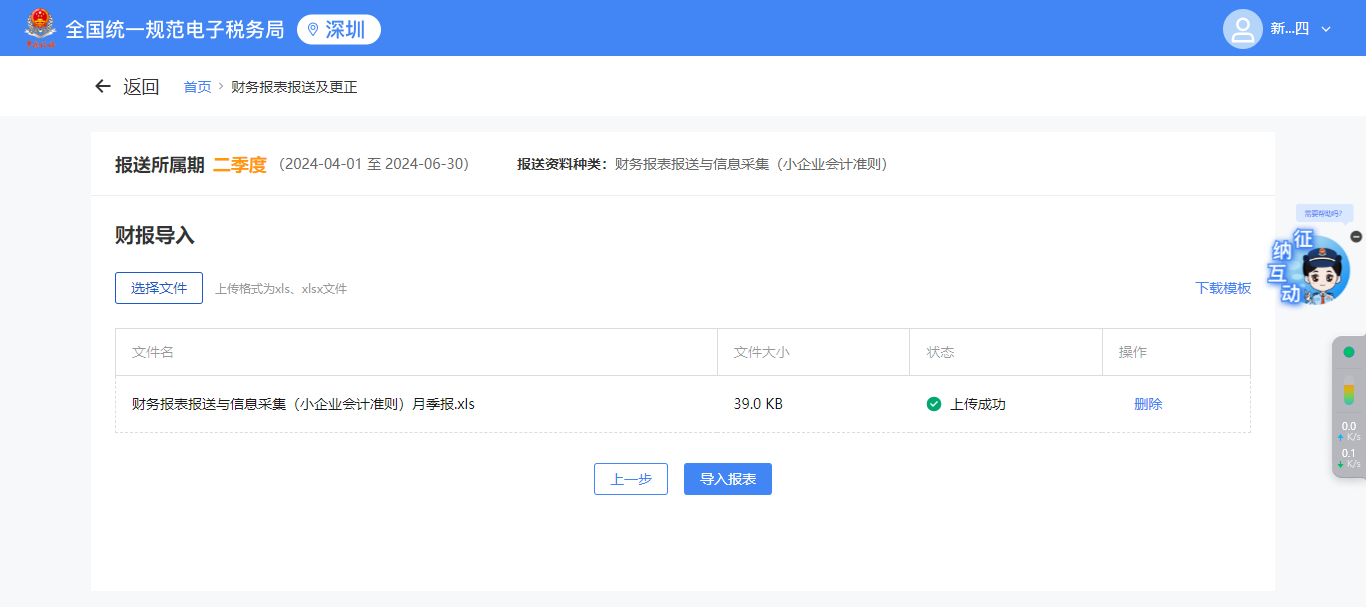The height and width of the screenshot is (607, 1366).
Task: Click the location pin icon beside 深圳
Action: (313, 30)
